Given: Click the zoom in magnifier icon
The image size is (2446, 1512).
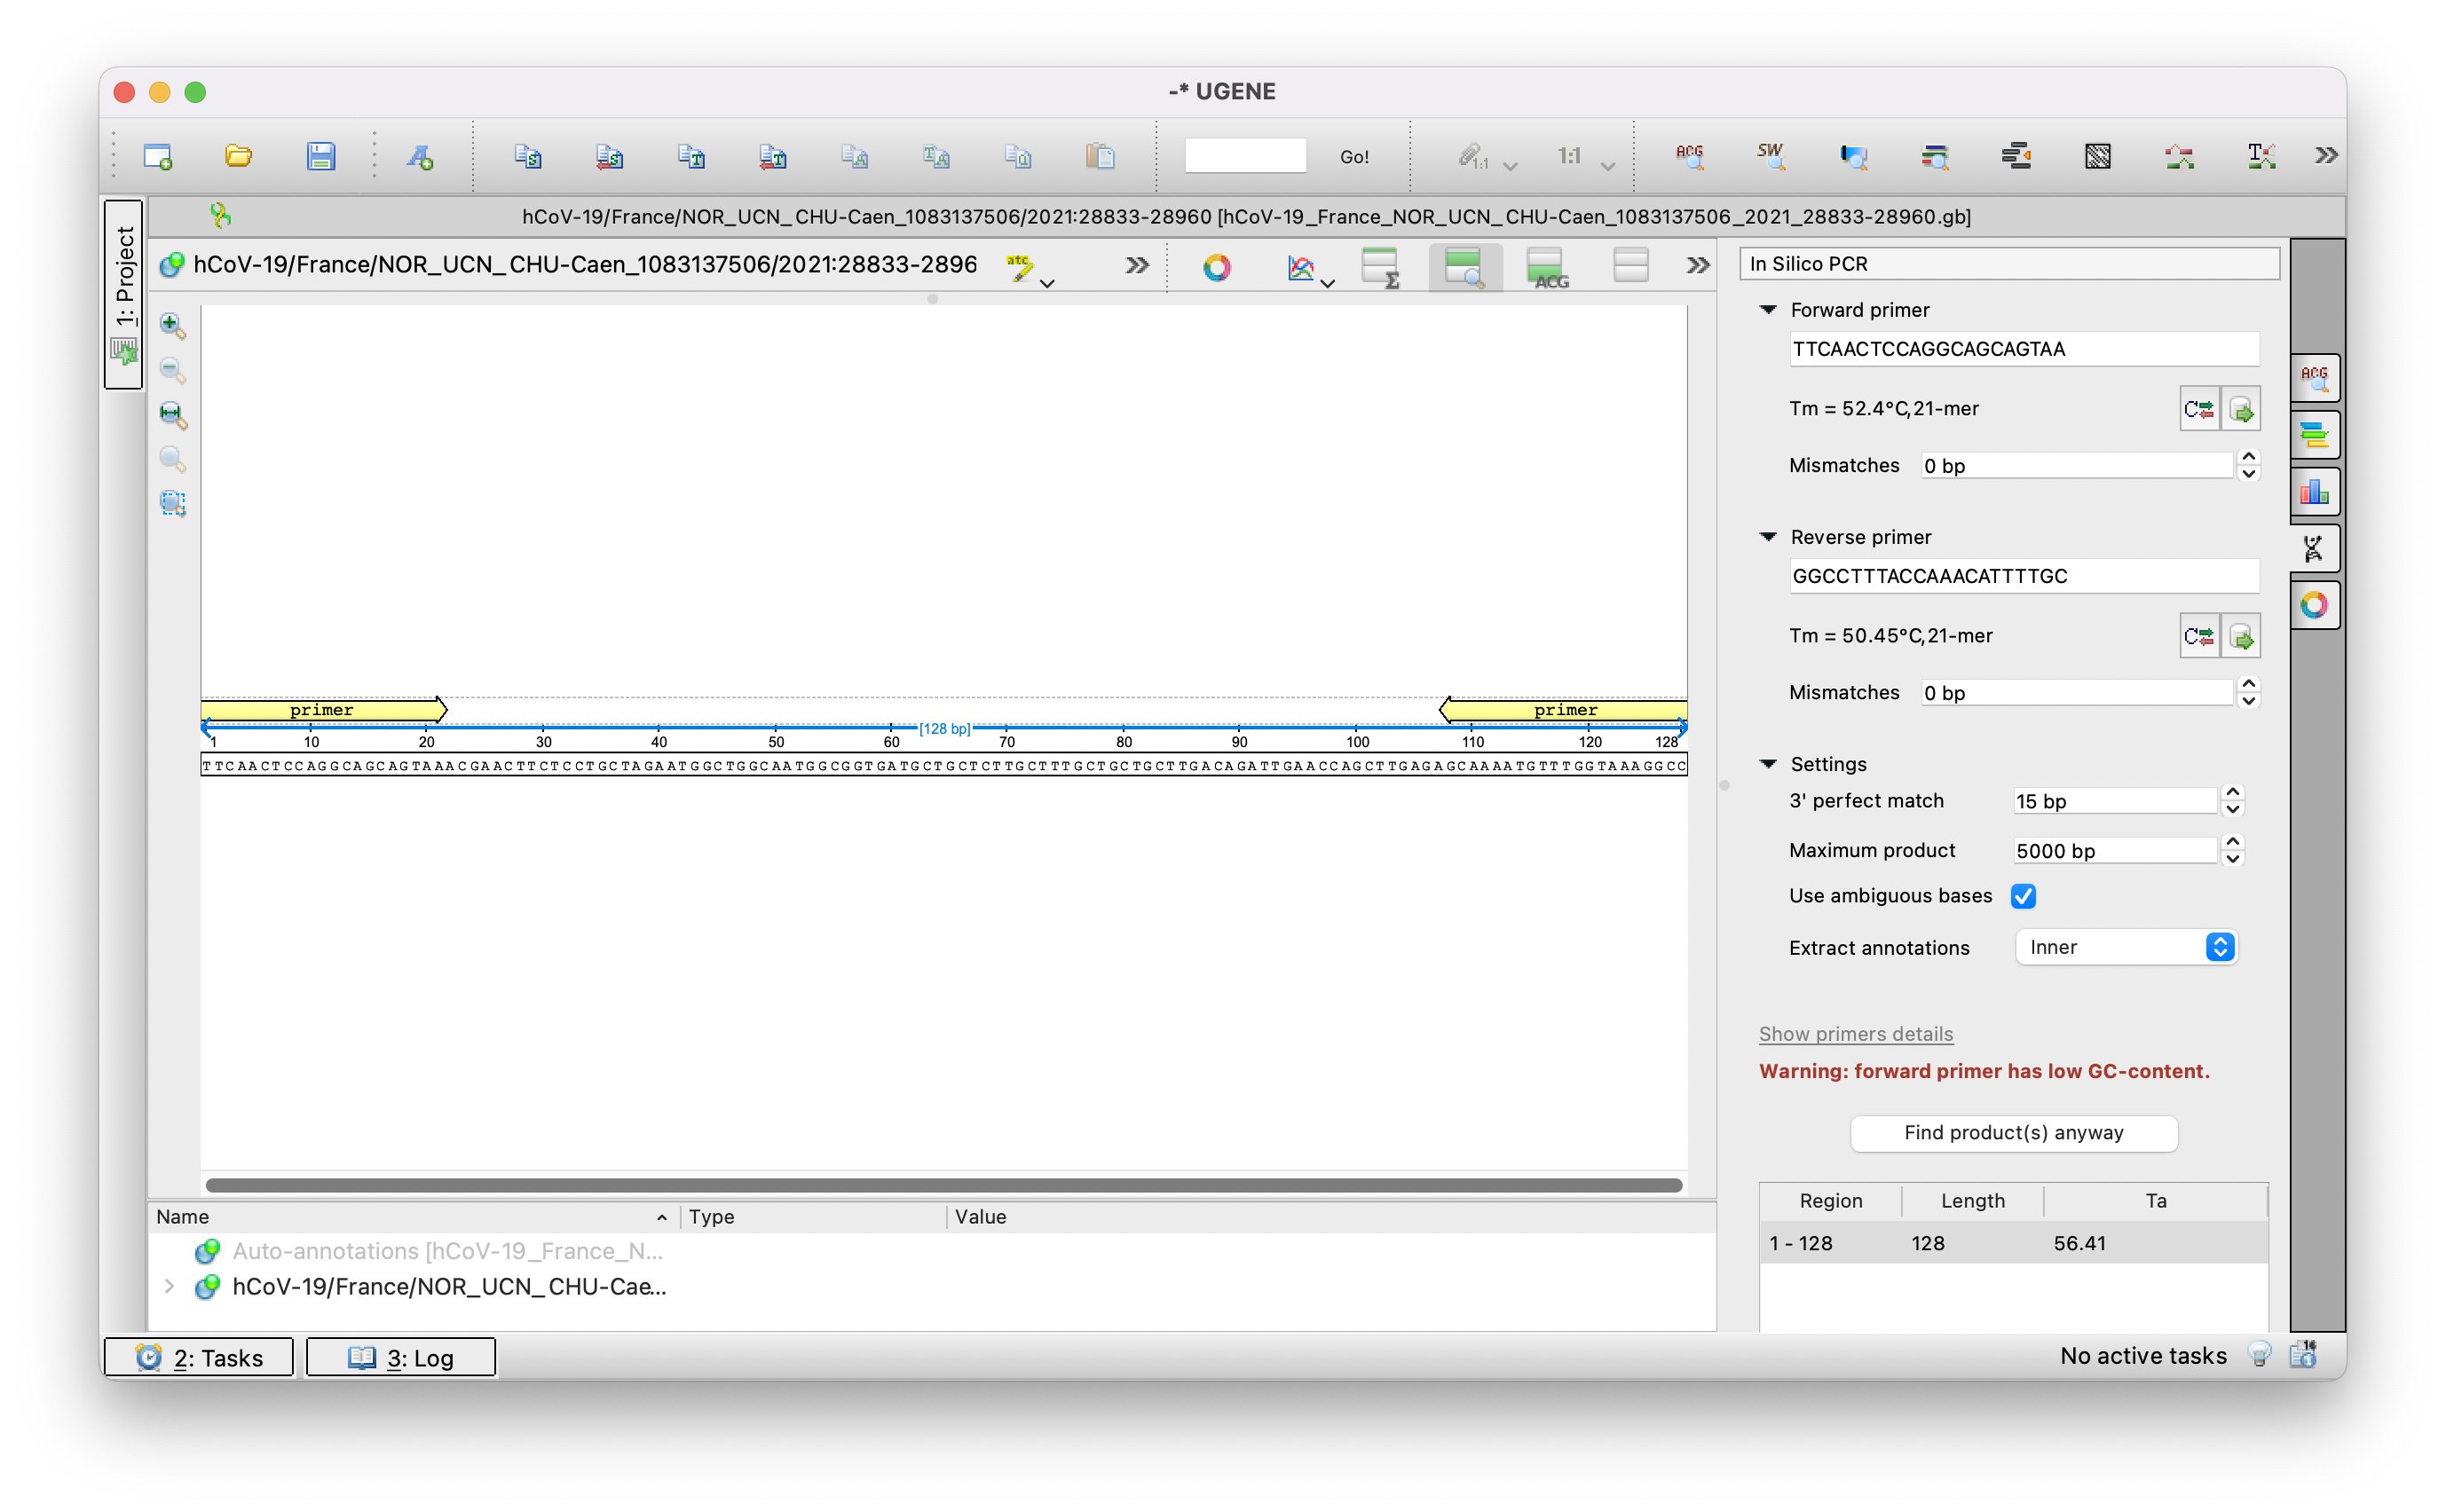Looking at the screenshot, I should point(172,325).
